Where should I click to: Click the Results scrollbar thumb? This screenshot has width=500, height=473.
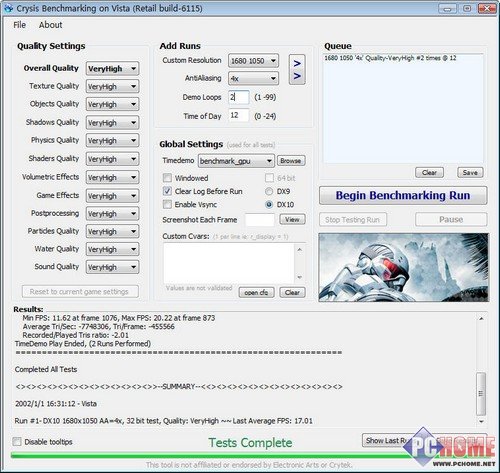(481, 394)
